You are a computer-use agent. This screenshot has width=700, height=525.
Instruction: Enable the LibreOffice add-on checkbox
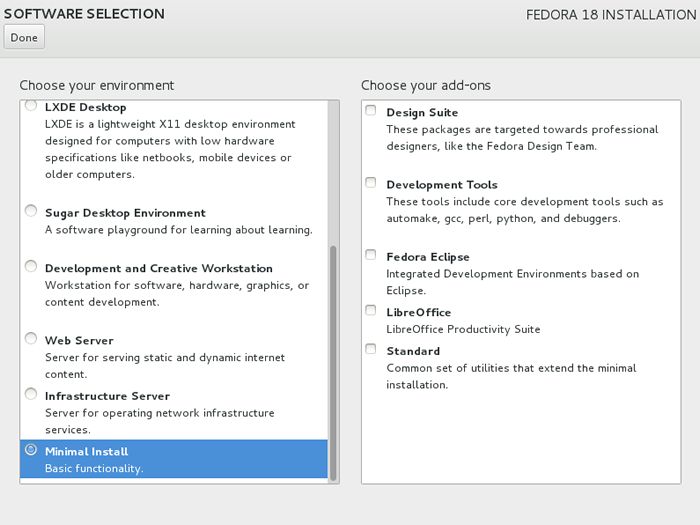point(371,310)
